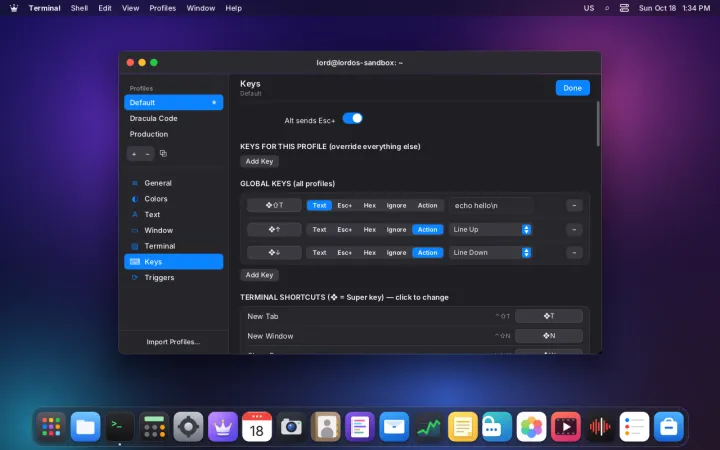Select Hex mode for echo hello row
Viewport: 720px width, 450px height.
pos(370,205)
